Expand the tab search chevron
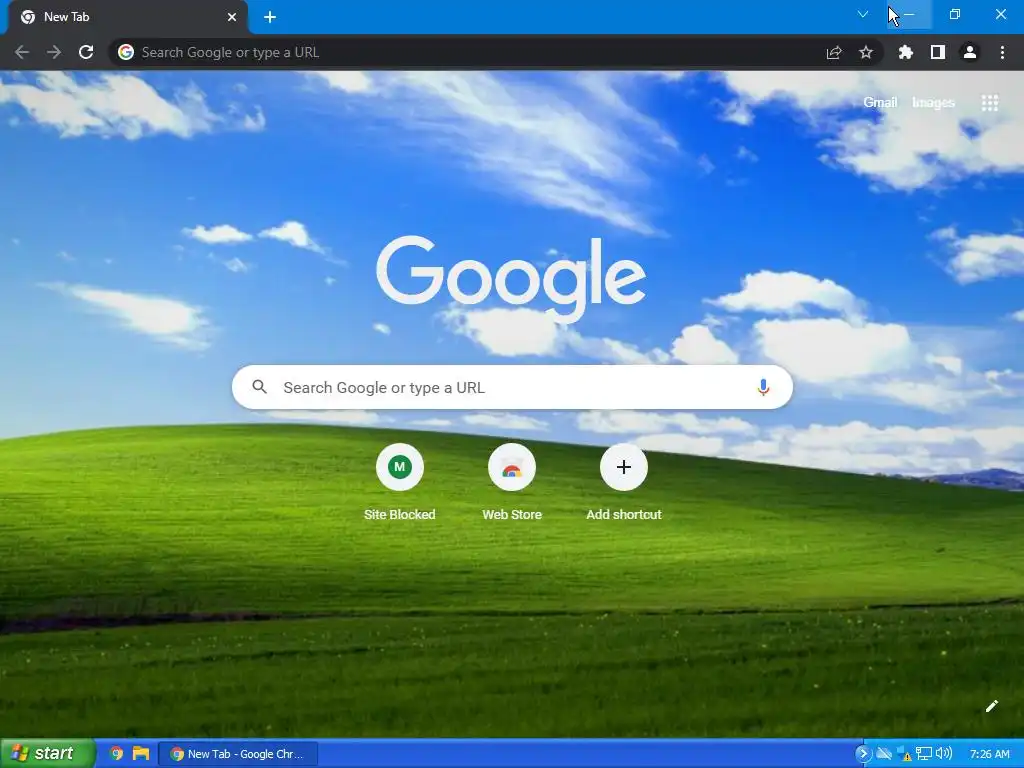This screenshot has width=1024, height=768. coord(863,14)
